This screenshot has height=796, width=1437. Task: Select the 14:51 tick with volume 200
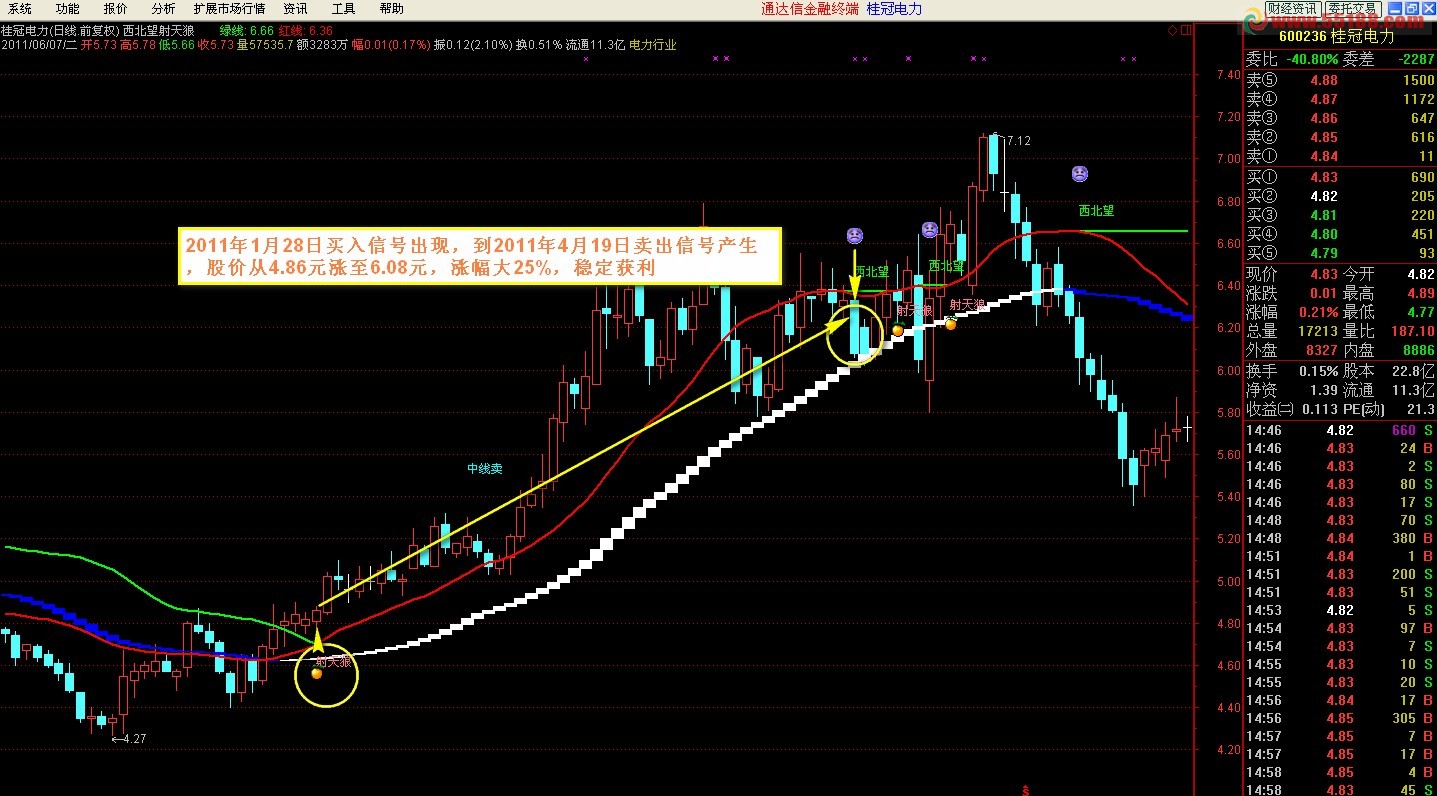[1339, 574]
